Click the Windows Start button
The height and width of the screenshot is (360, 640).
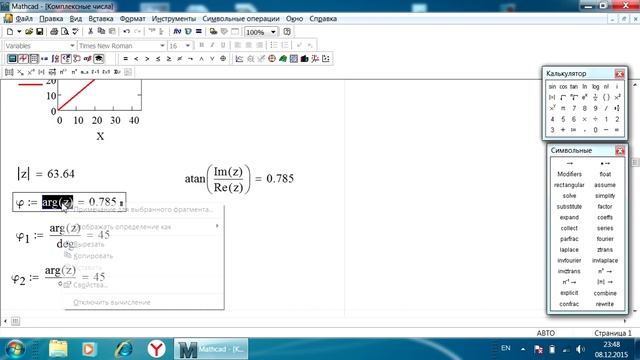(15, 349)
